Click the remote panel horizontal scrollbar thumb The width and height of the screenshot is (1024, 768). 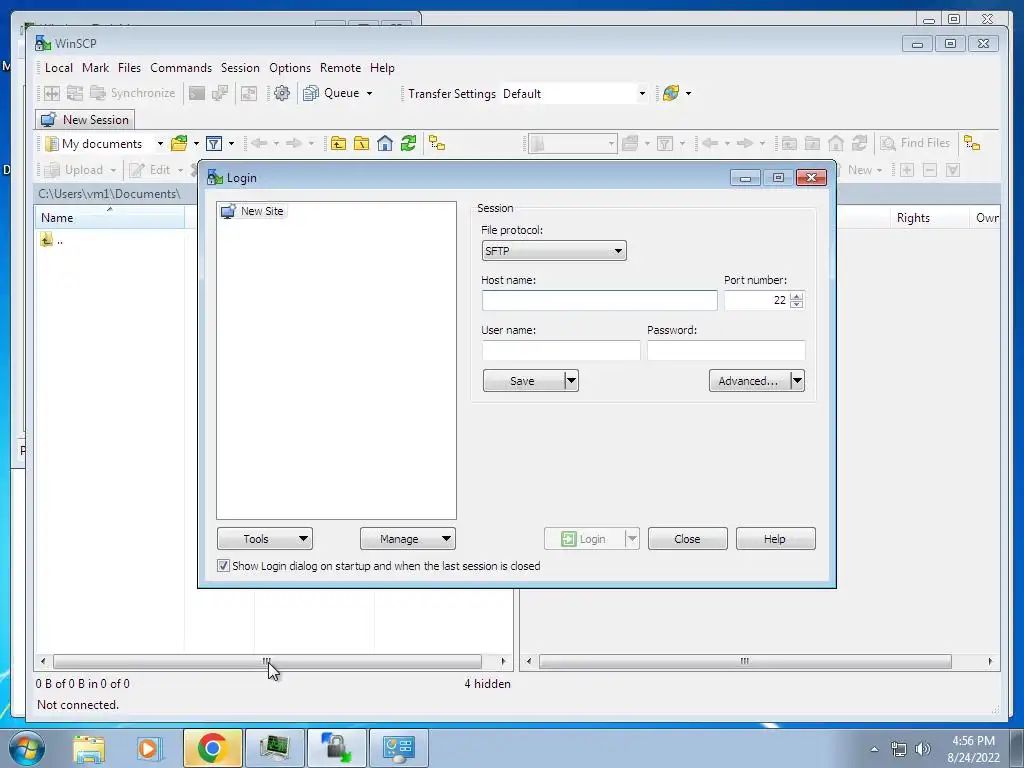[744, 661]
